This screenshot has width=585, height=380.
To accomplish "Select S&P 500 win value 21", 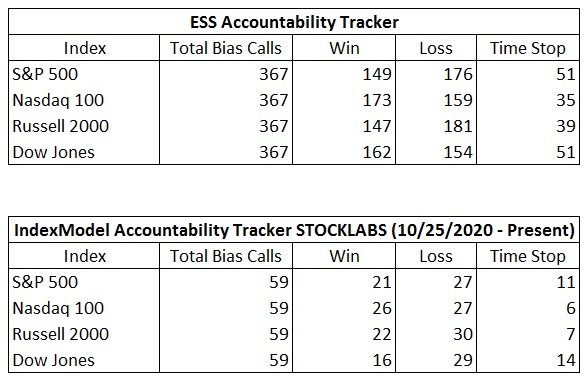I will (382, 282).
